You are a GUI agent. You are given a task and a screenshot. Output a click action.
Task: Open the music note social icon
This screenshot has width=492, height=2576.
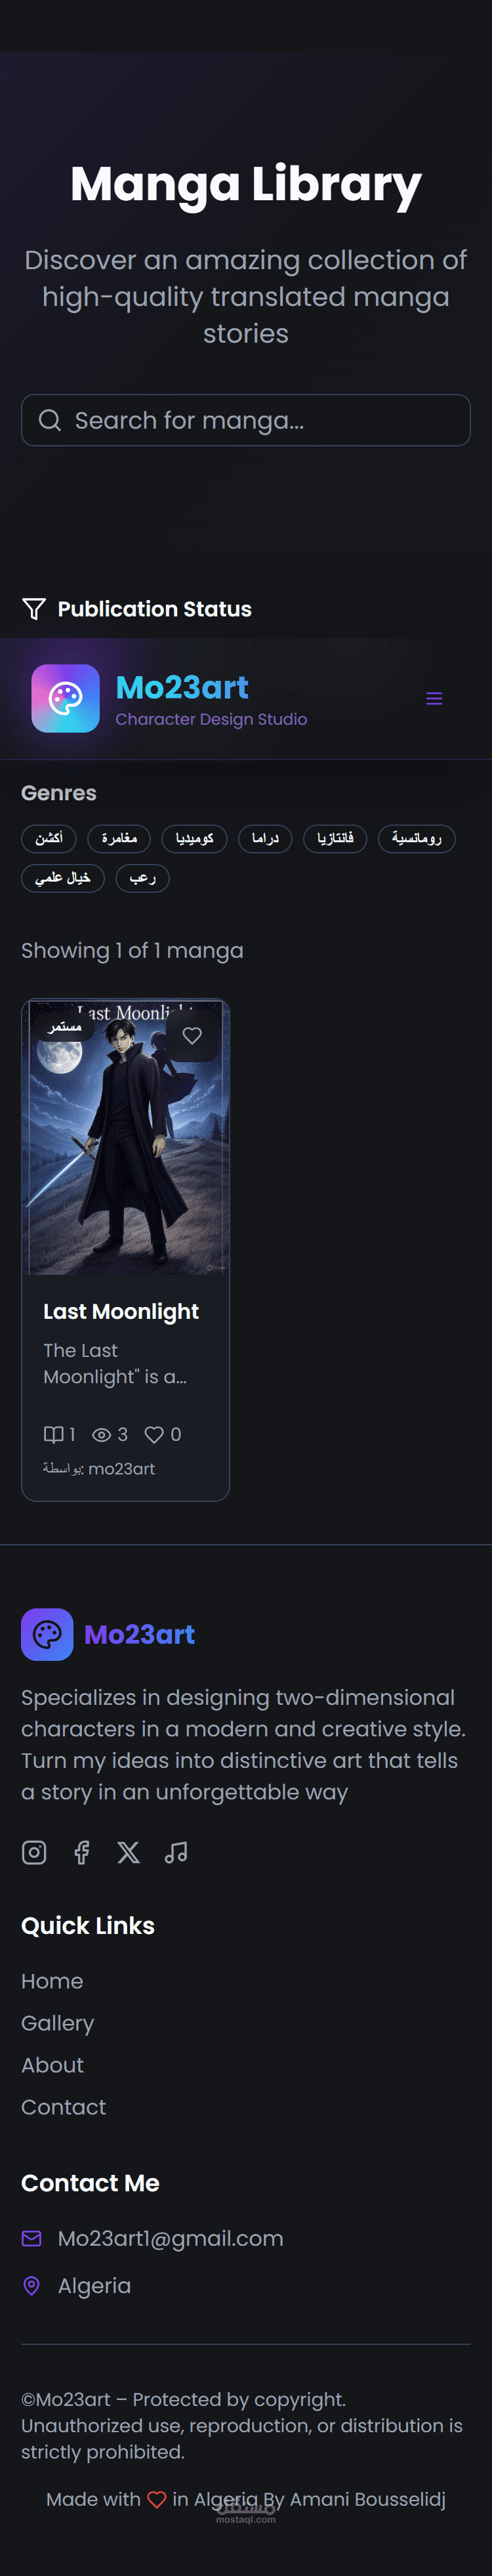176,1852
